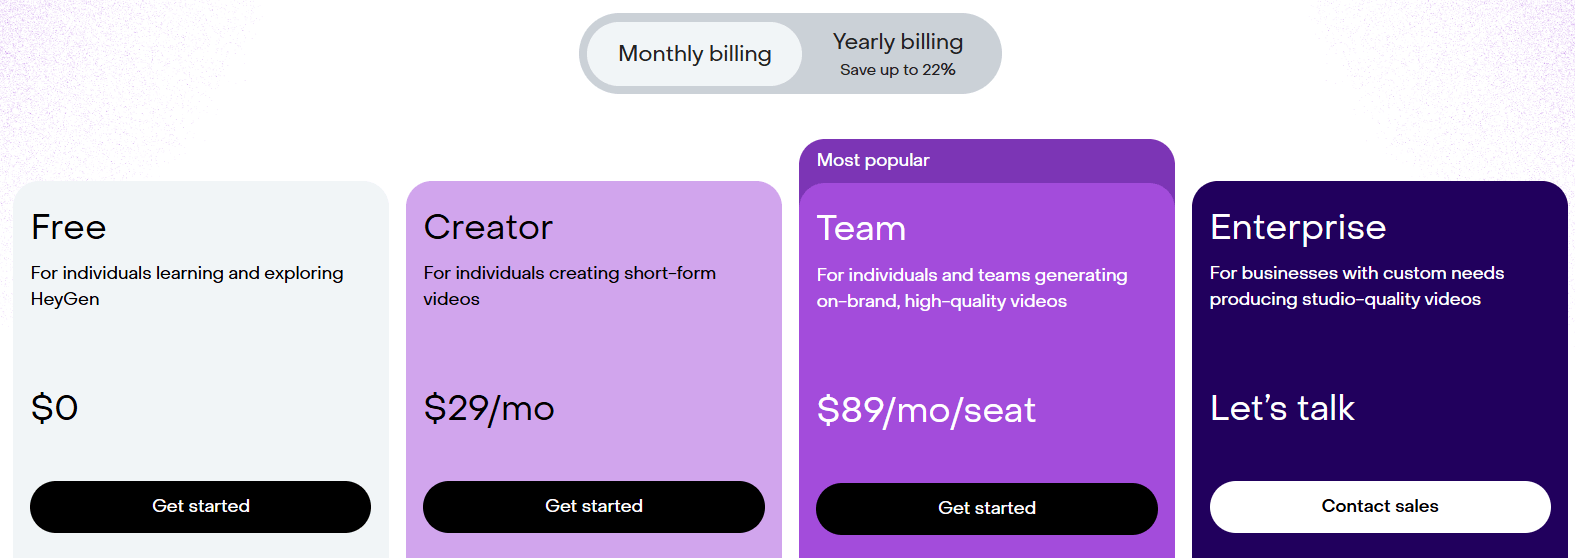The height and width of the screenshot is (558, 1575).
Task: Click the 'Save up to 22%' label
Action: click(x=897, y=70)
